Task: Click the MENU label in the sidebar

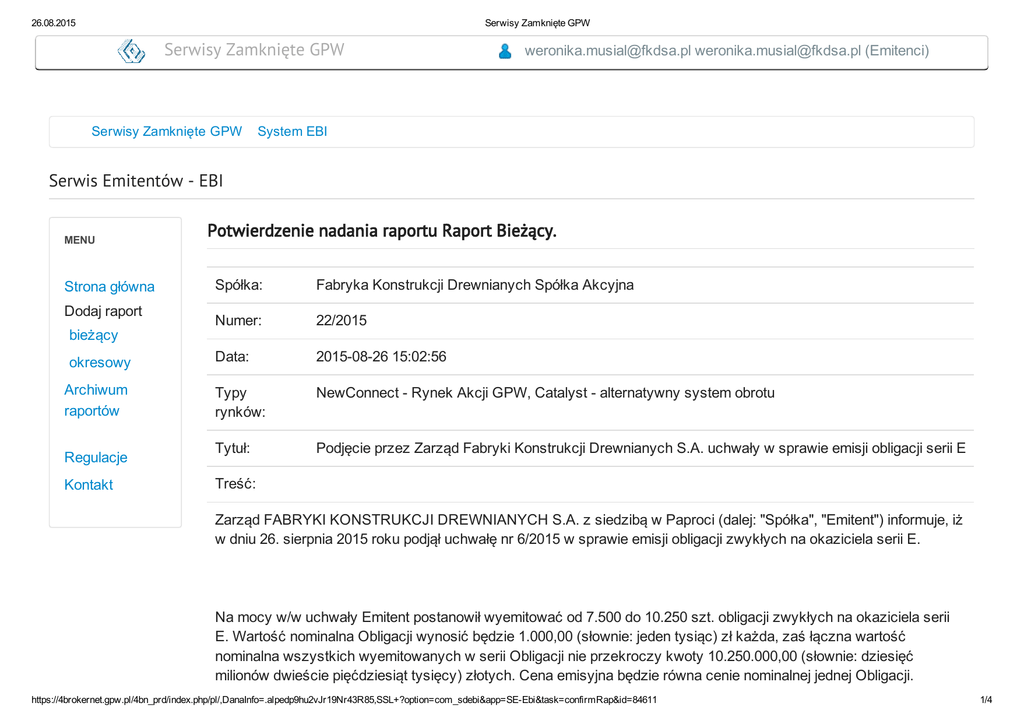Action: 80,240
